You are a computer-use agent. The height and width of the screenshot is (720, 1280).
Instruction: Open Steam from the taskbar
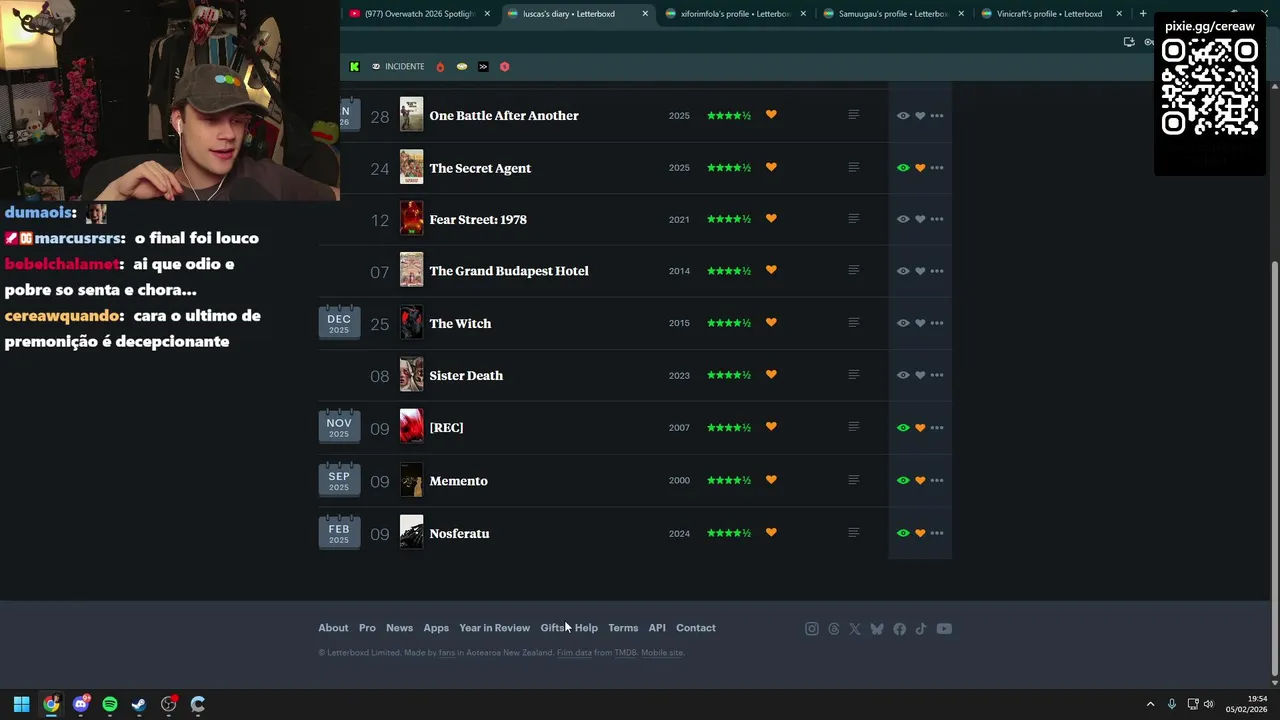pos(139,704)
